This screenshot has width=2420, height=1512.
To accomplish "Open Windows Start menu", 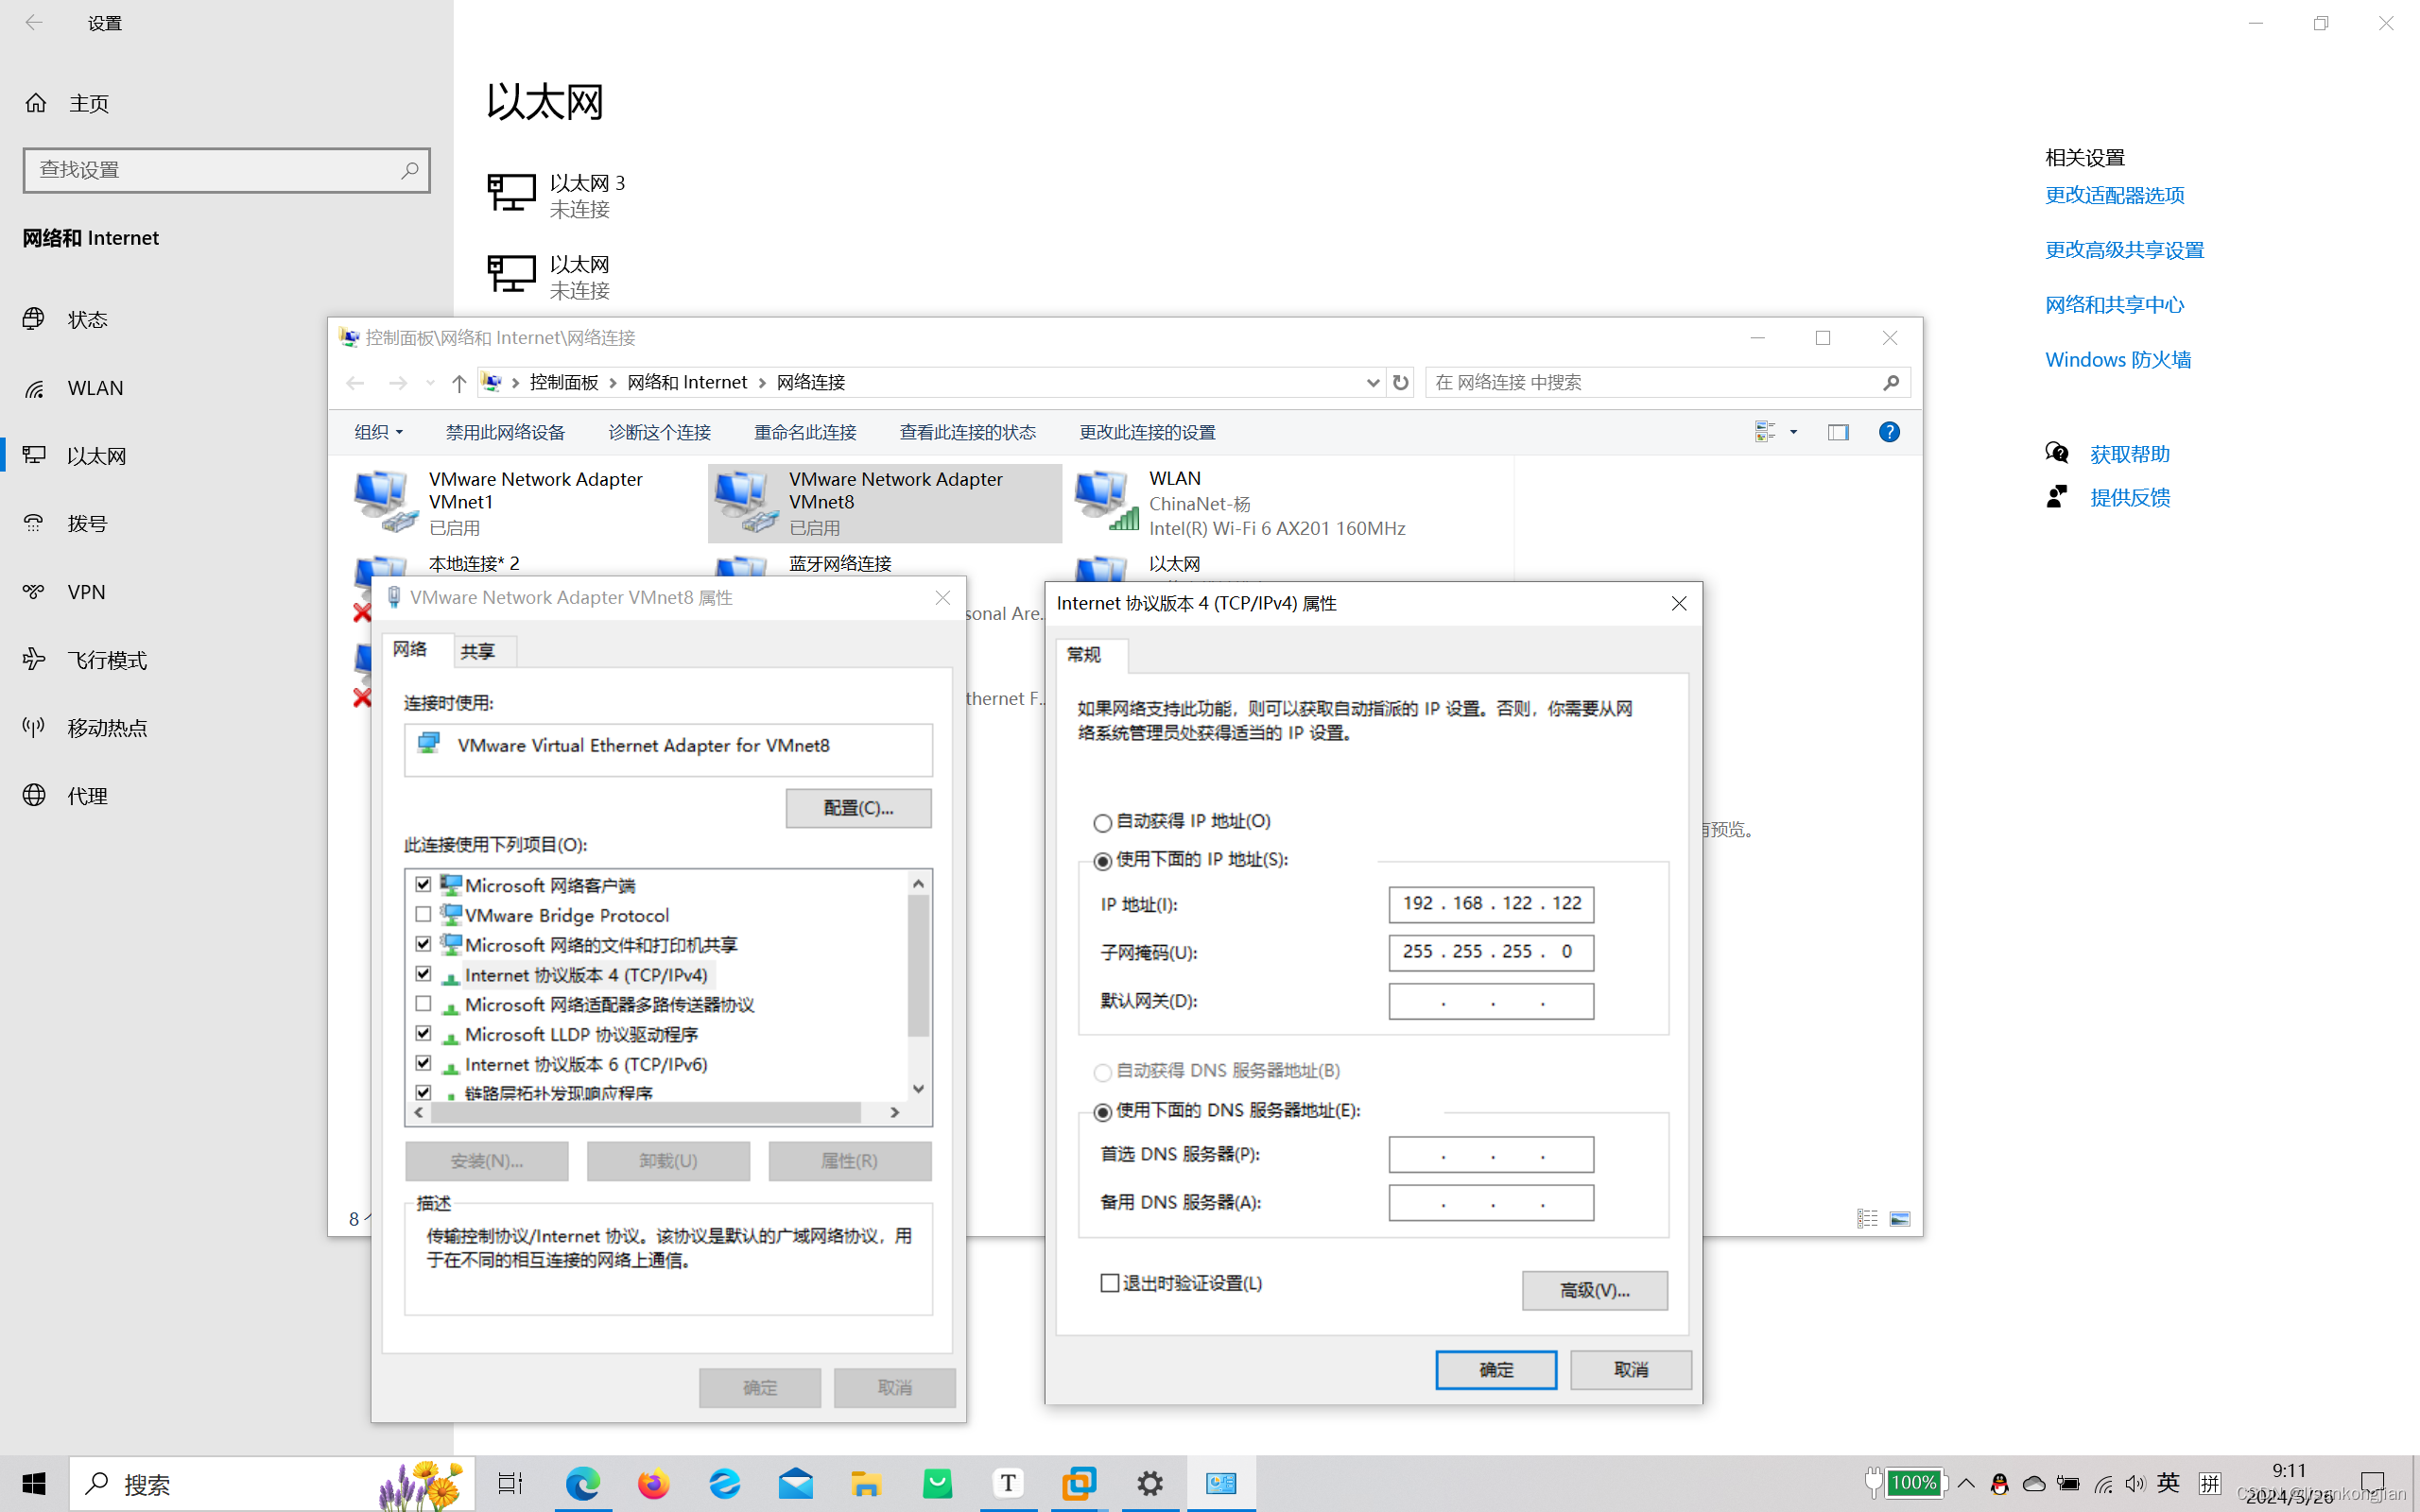I will (x=34, y=1484).
